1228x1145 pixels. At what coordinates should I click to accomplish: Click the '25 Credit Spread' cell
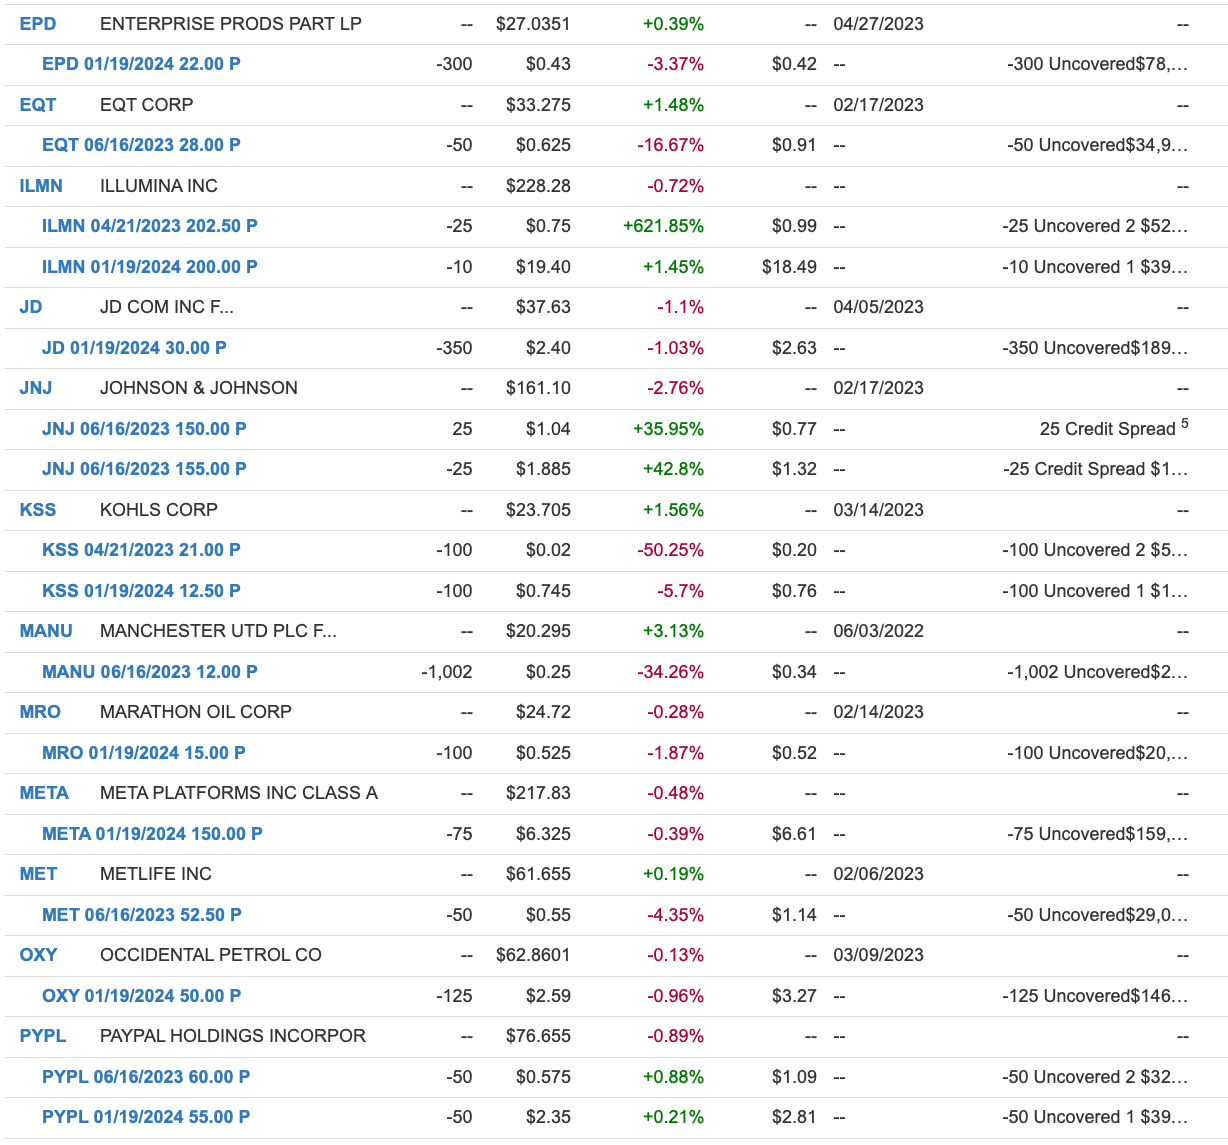point(1114,428)
